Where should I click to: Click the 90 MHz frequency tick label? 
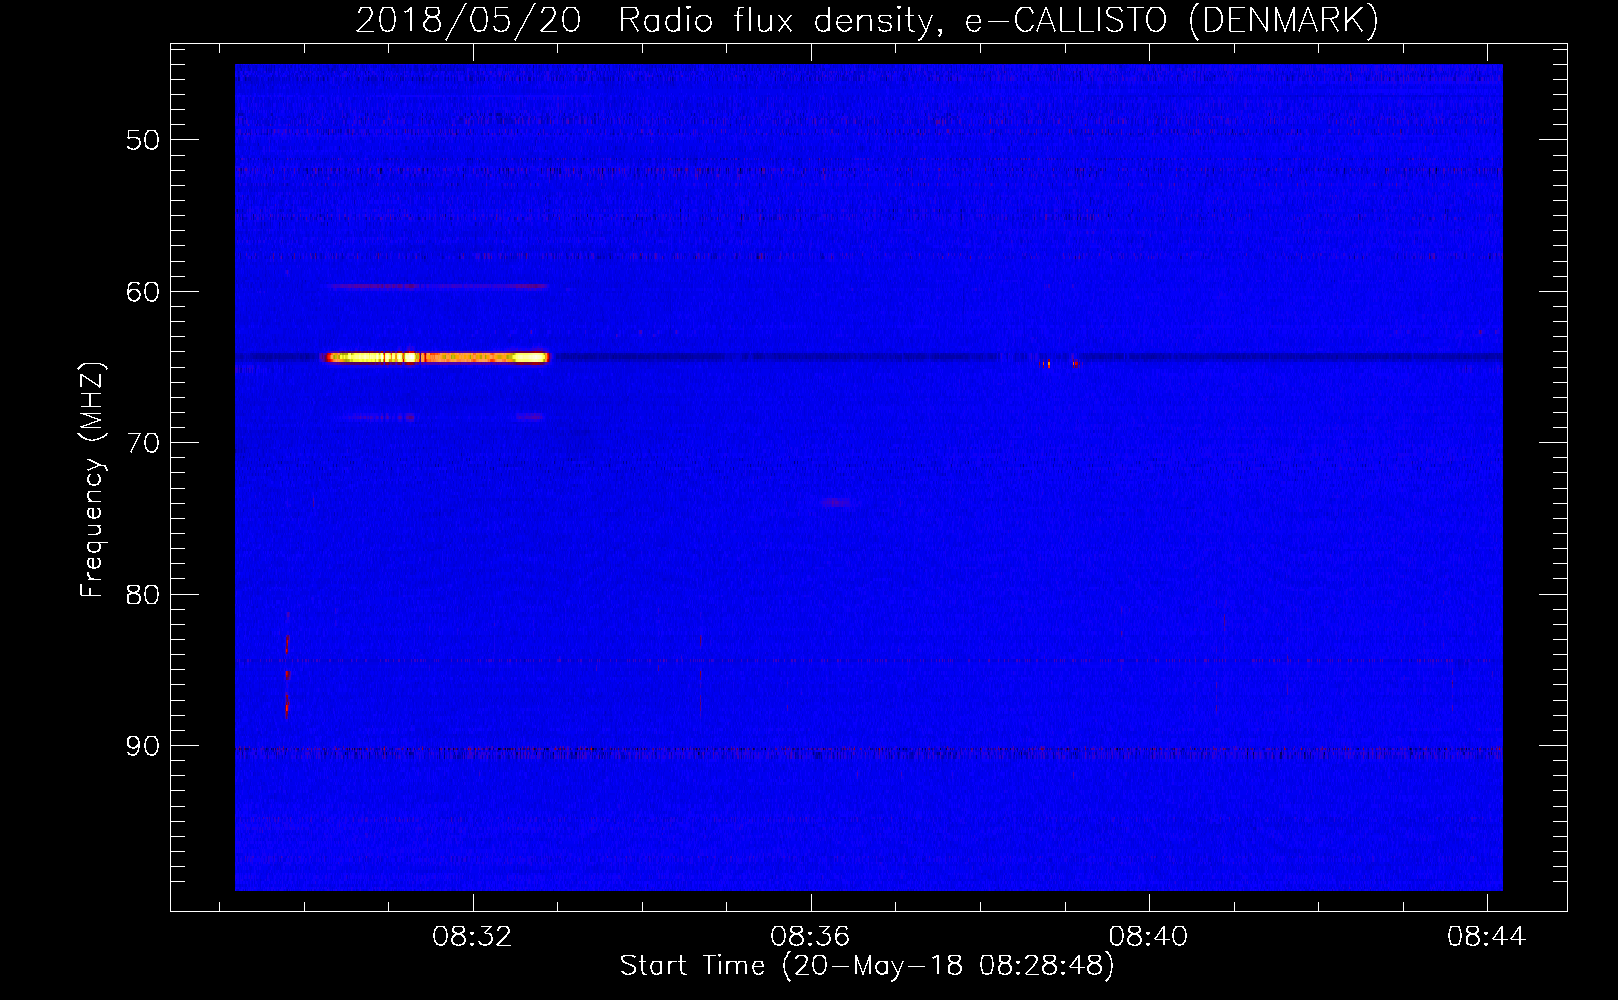[x=143, y=746]
